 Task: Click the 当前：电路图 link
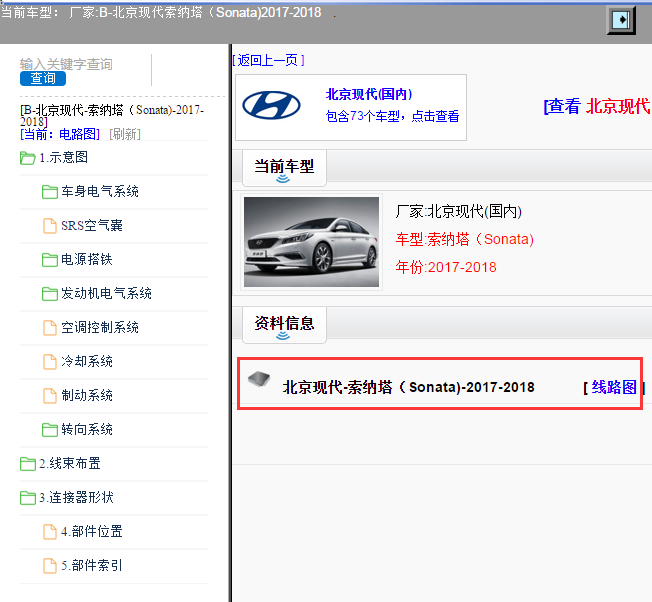(60, 134)
